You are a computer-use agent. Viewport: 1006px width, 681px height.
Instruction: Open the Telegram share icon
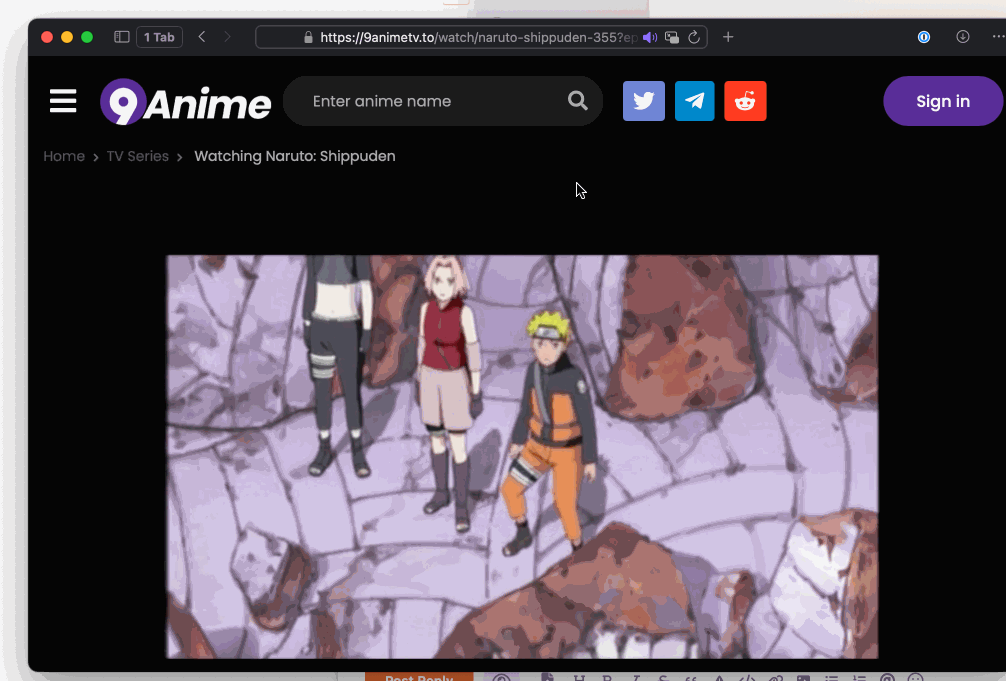pos(694,101)
